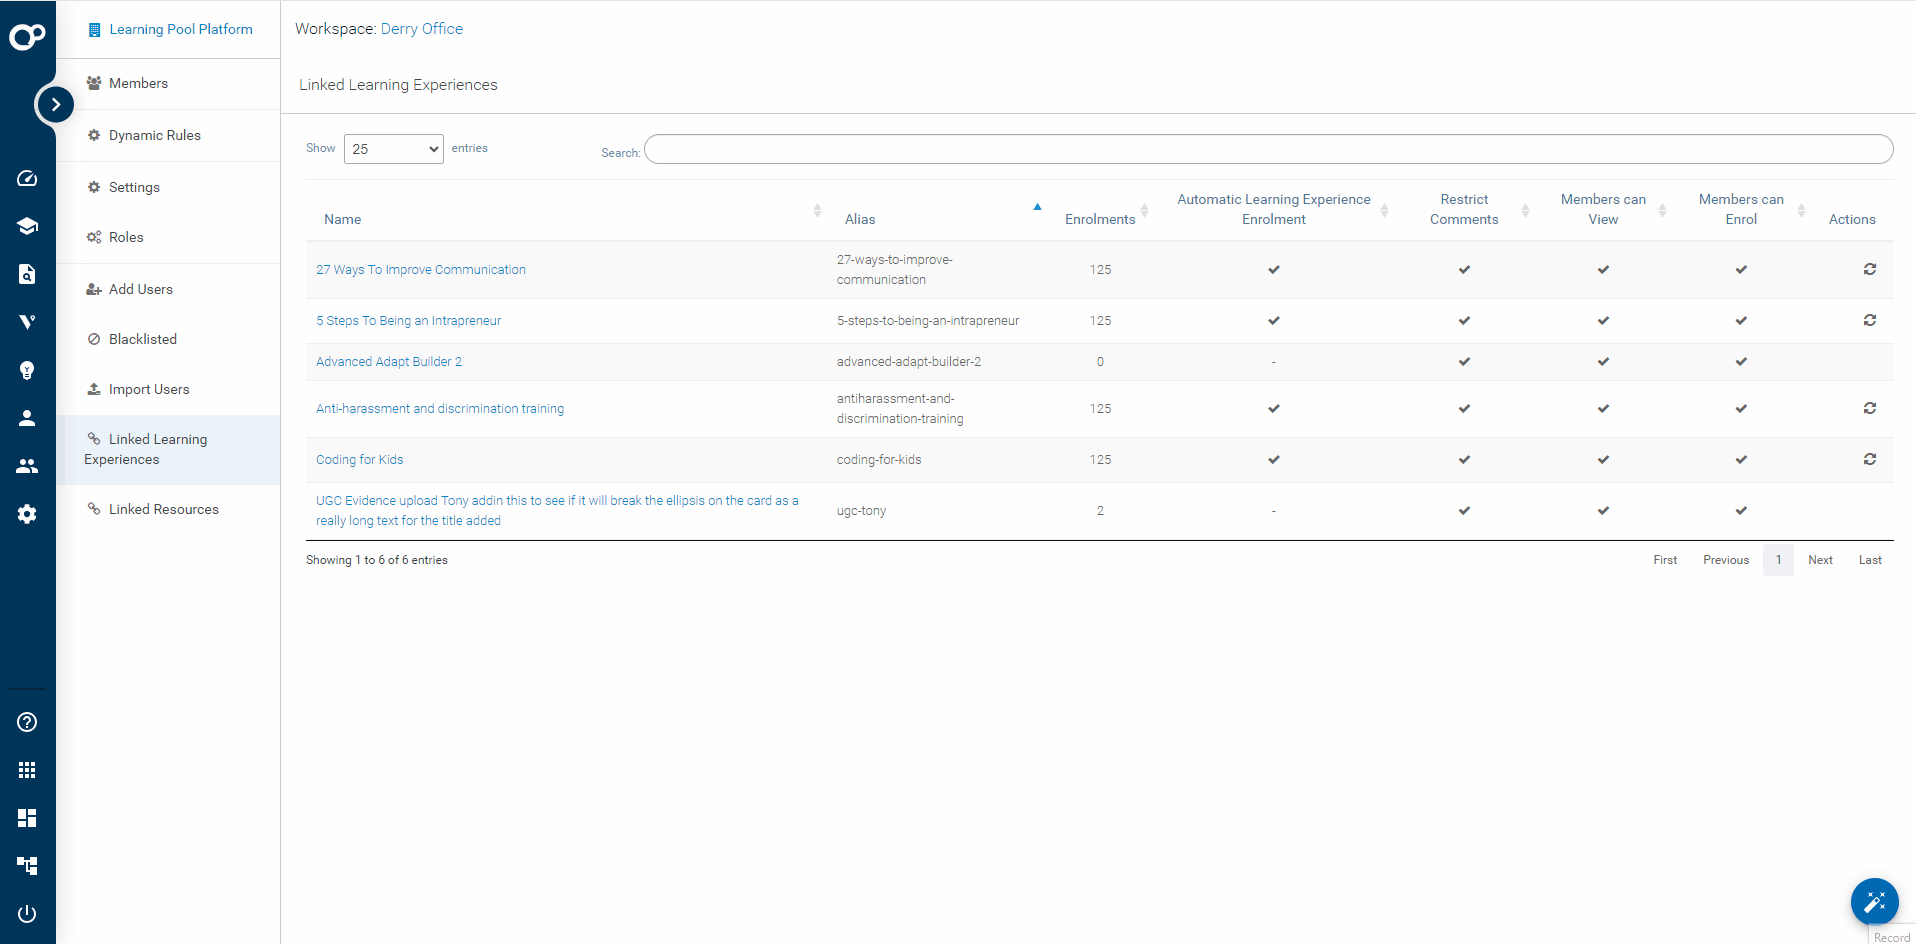
Task: Open Blacklisted in the side menu
Action: pos(142,339)
